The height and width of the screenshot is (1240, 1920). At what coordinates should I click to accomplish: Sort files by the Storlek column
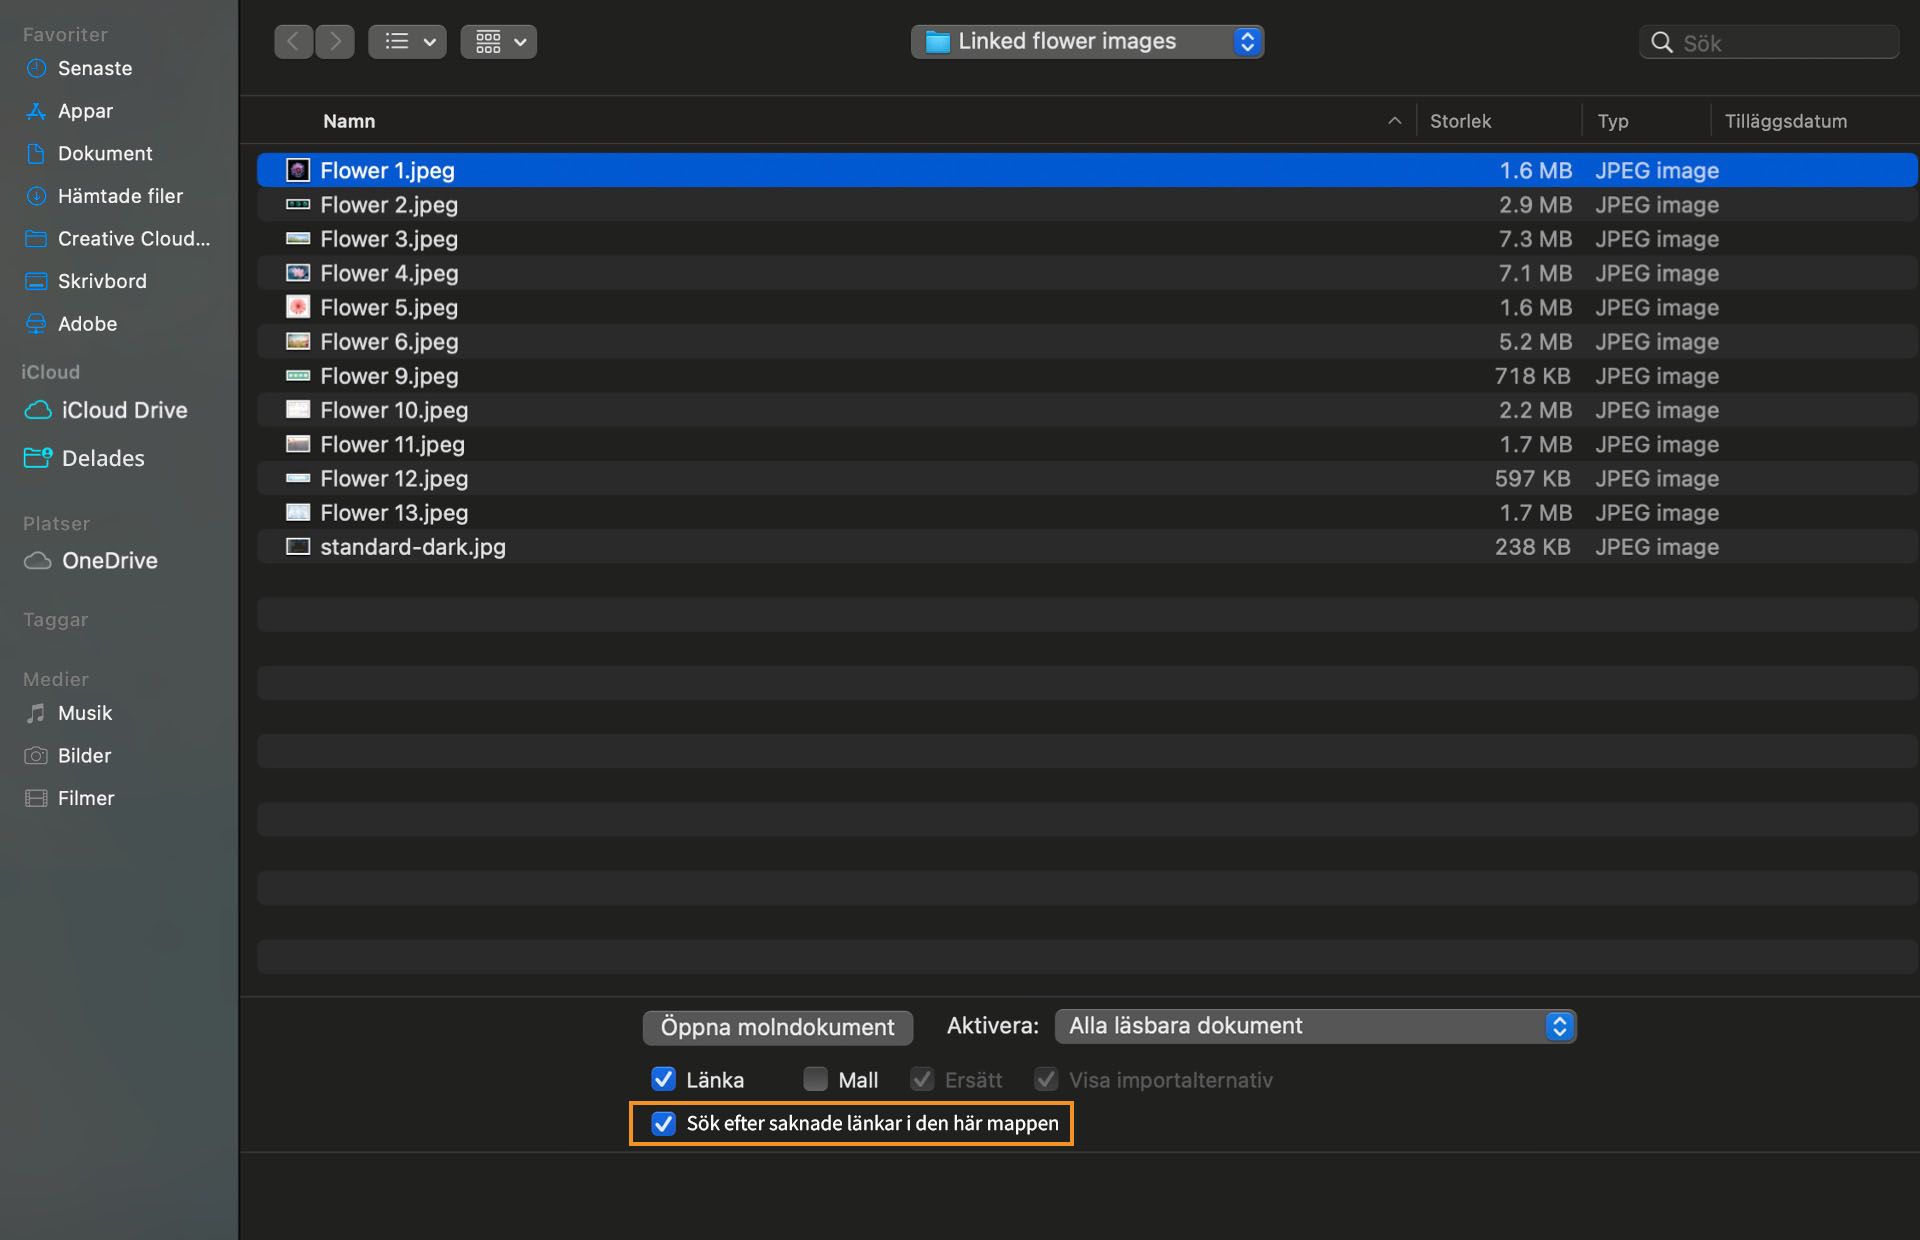1460,122
